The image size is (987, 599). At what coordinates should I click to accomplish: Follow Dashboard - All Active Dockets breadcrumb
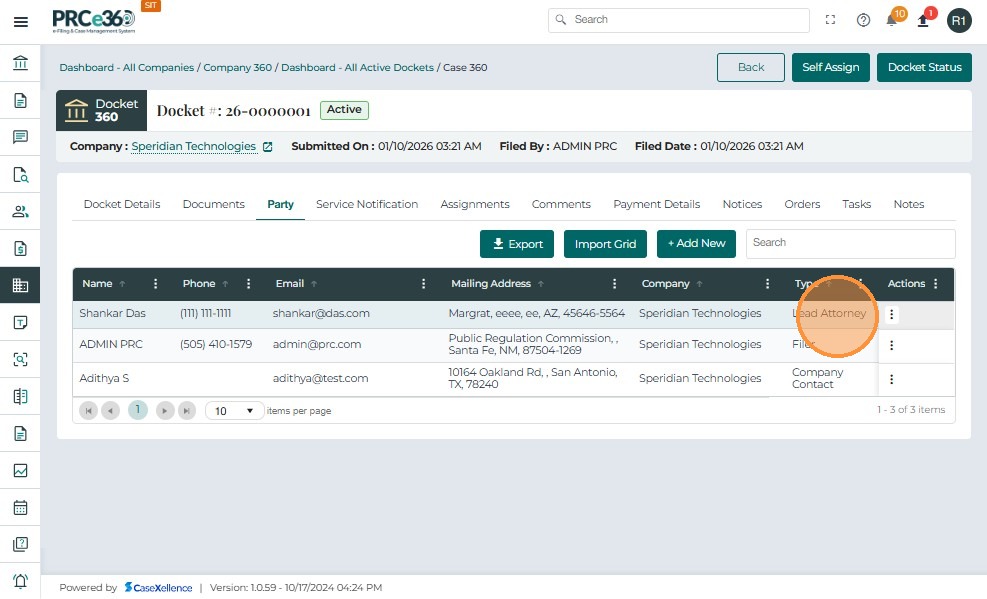coord(358,67)
